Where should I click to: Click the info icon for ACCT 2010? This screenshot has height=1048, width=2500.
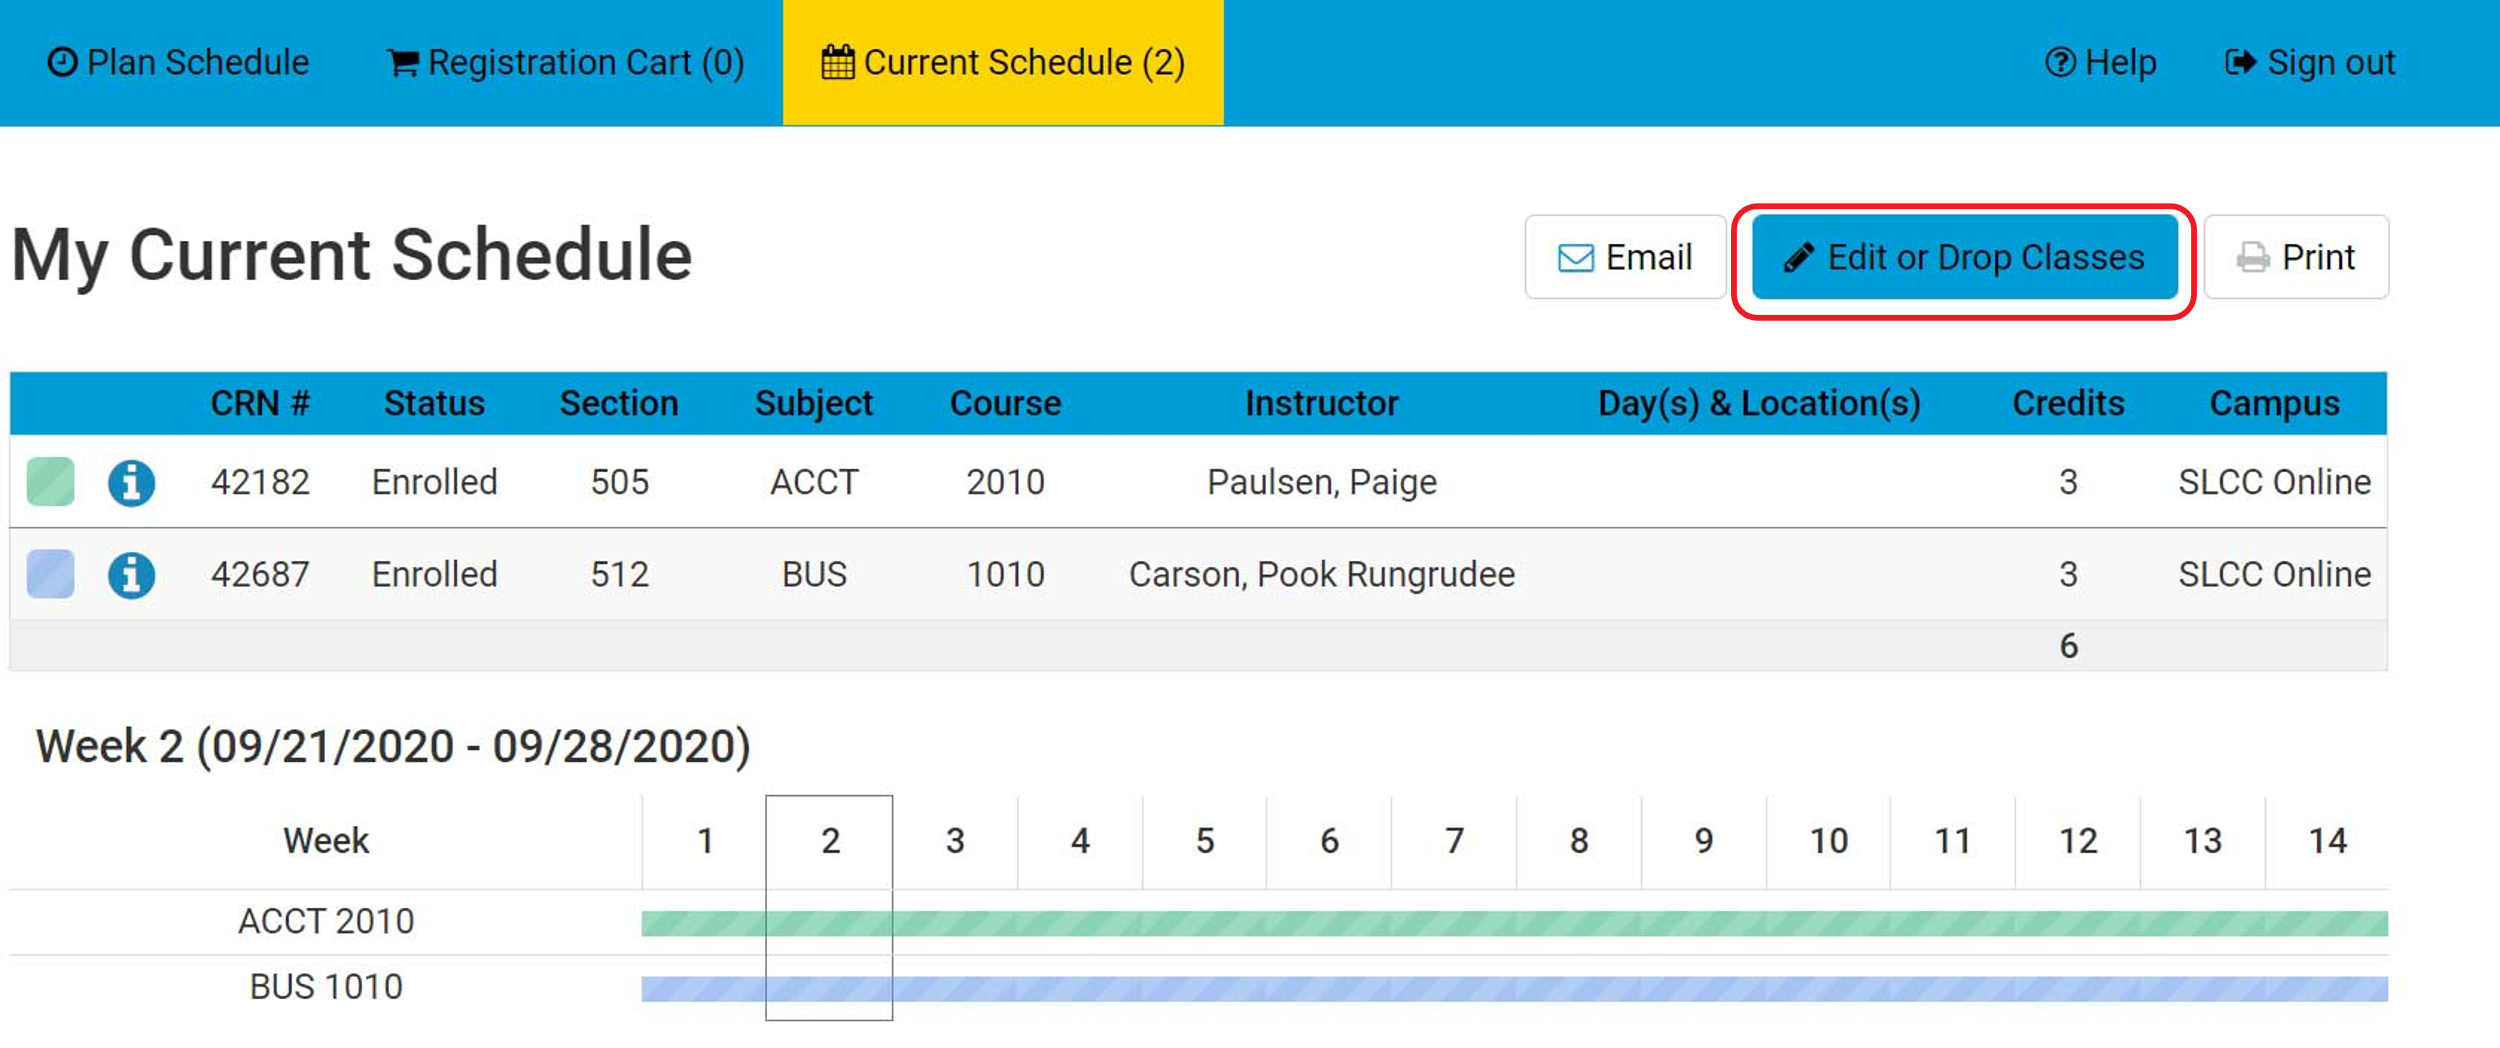pos(131,483)
